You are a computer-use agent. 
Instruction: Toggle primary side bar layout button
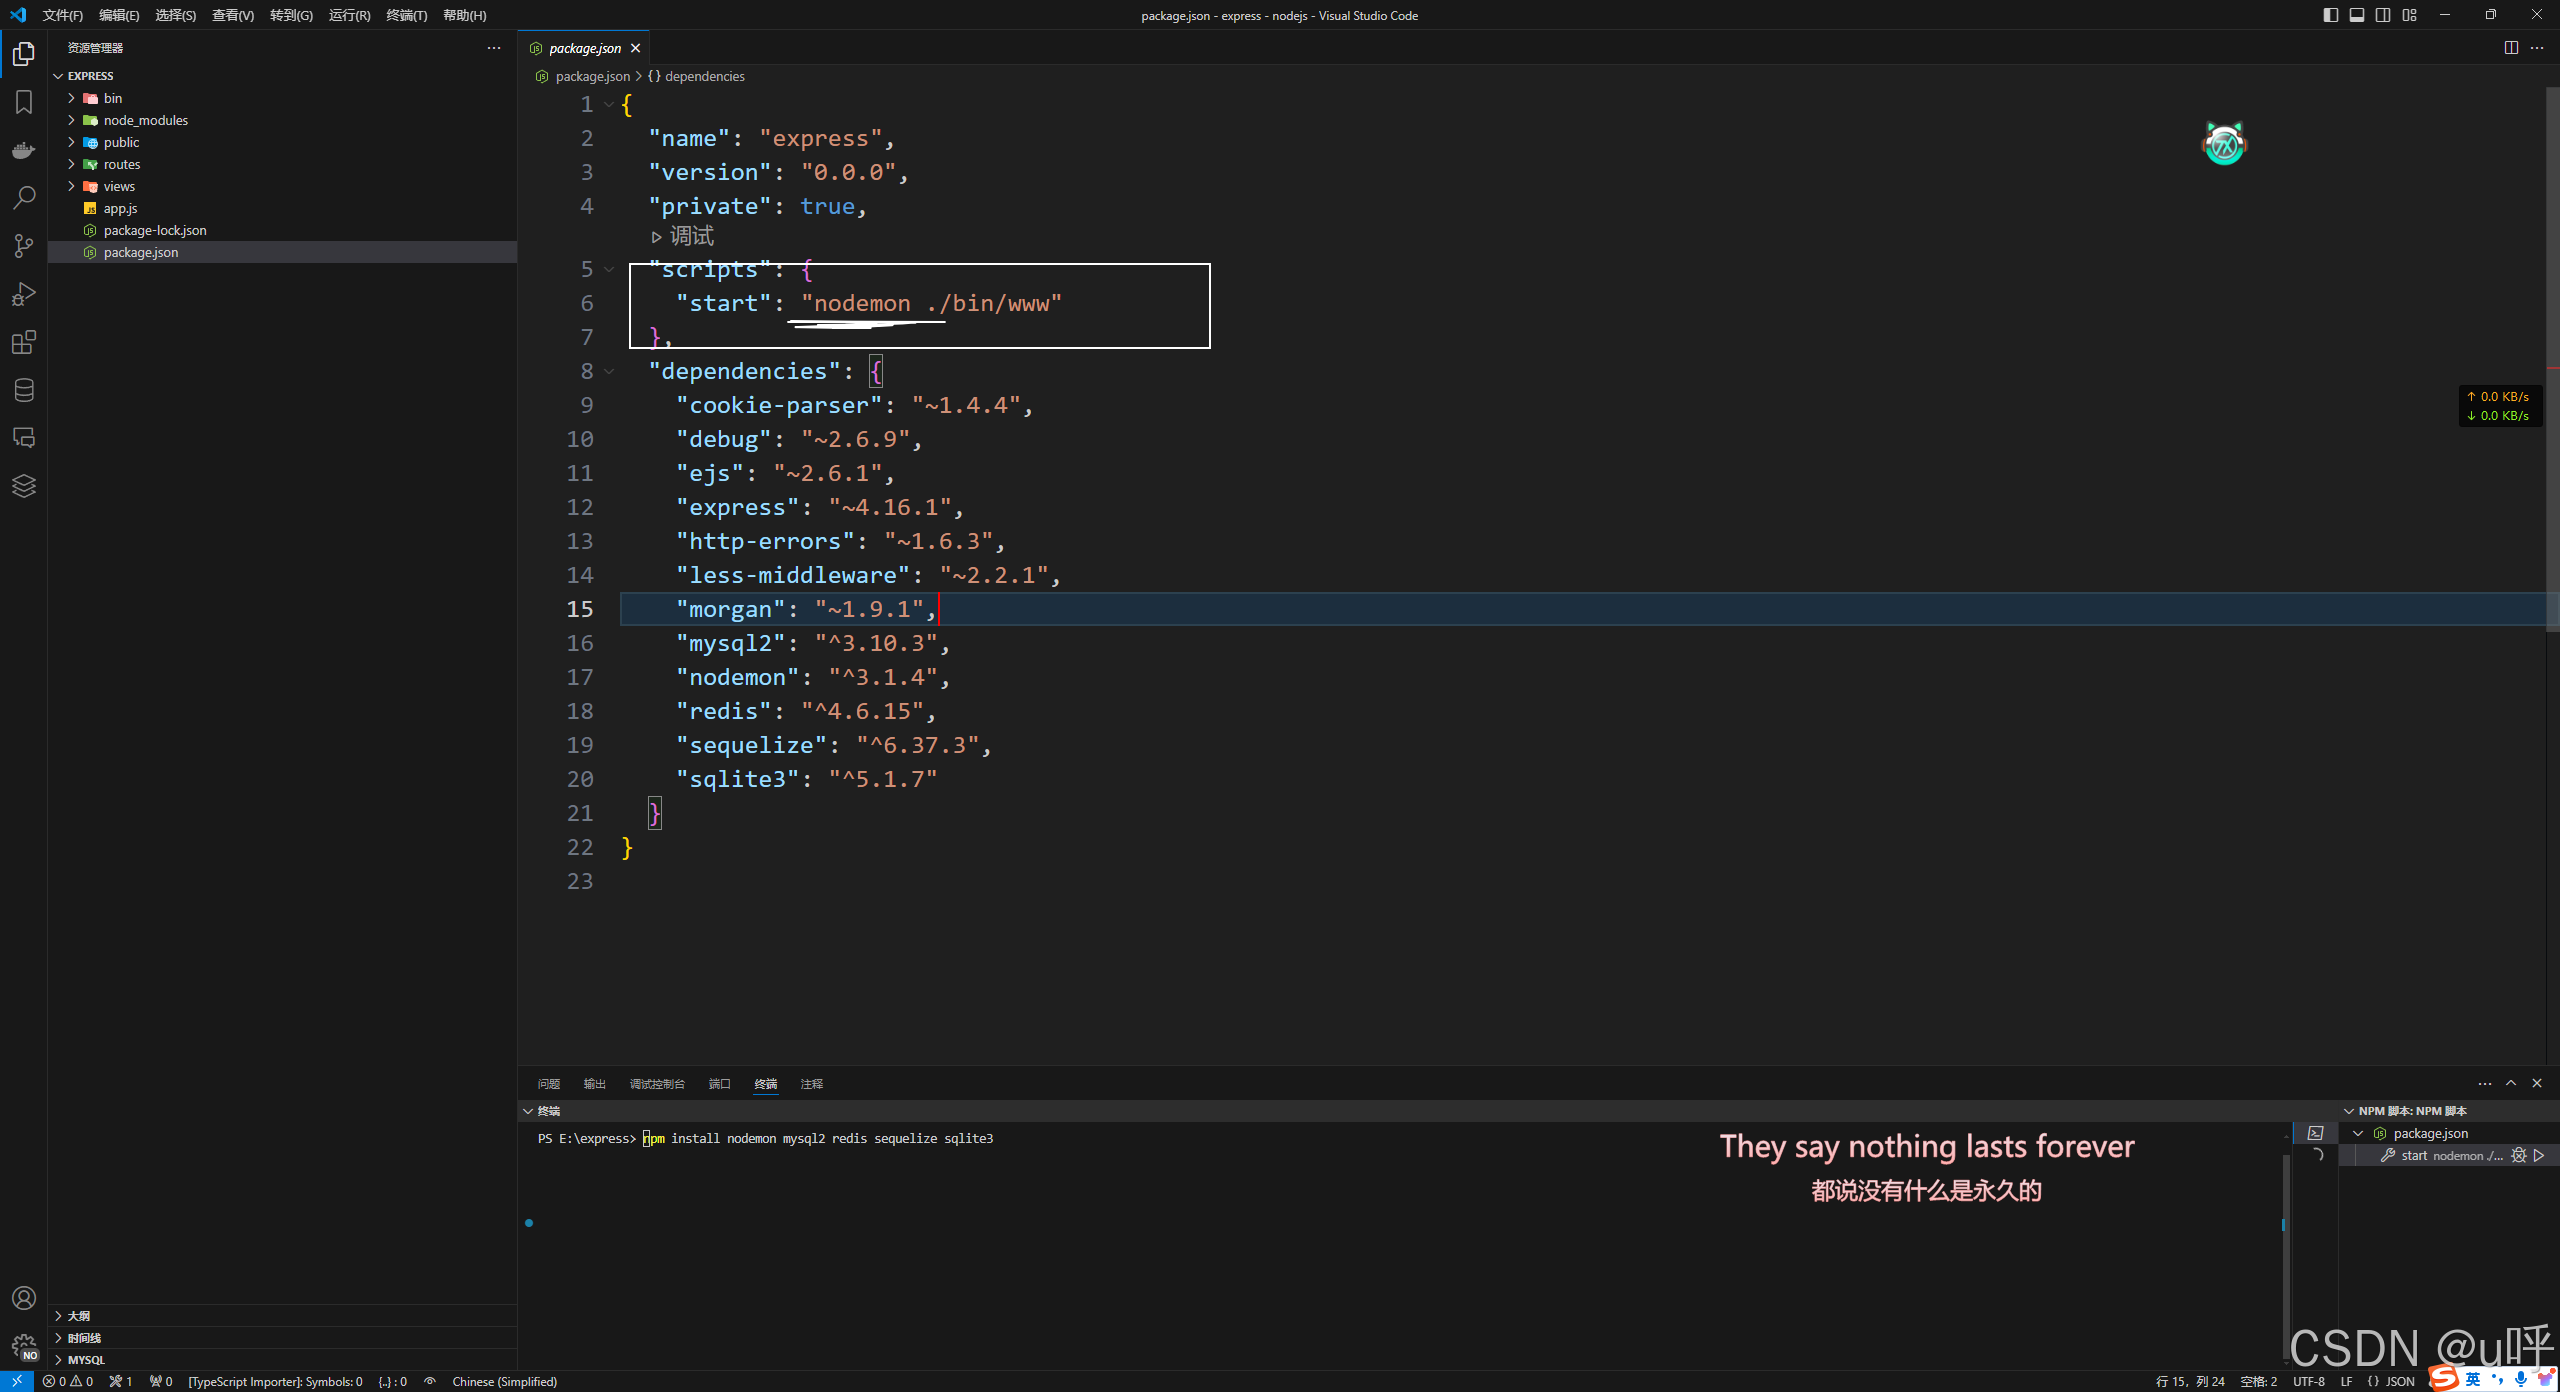pyautogui.click(x=2331, y=15)
